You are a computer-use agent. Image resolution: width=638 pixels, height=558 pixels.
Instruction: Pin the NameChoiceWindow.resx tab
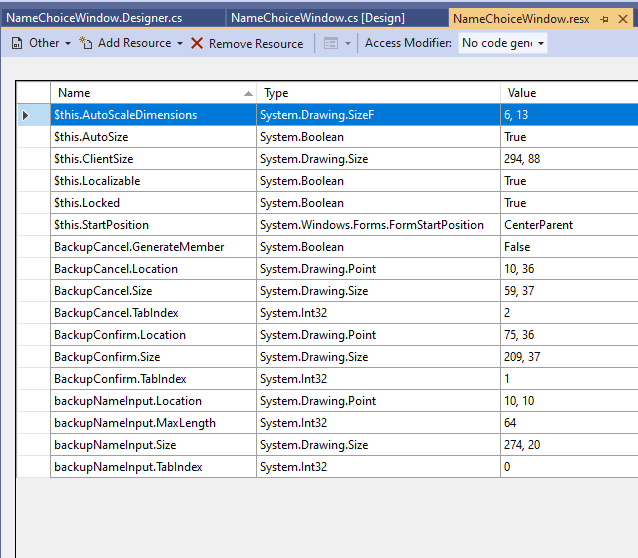click(605, 19)
